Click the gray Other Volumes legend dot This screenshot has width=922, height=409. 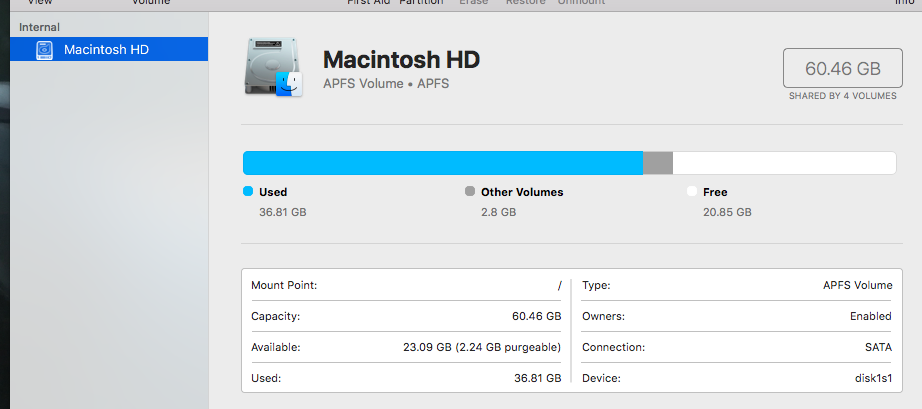[x=470, y=192]
